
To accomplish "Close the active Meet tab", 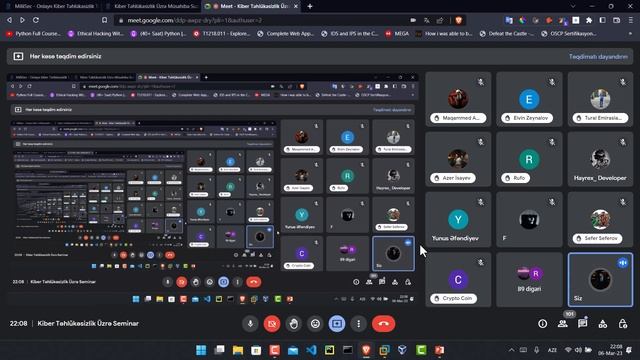I will 296,6.
